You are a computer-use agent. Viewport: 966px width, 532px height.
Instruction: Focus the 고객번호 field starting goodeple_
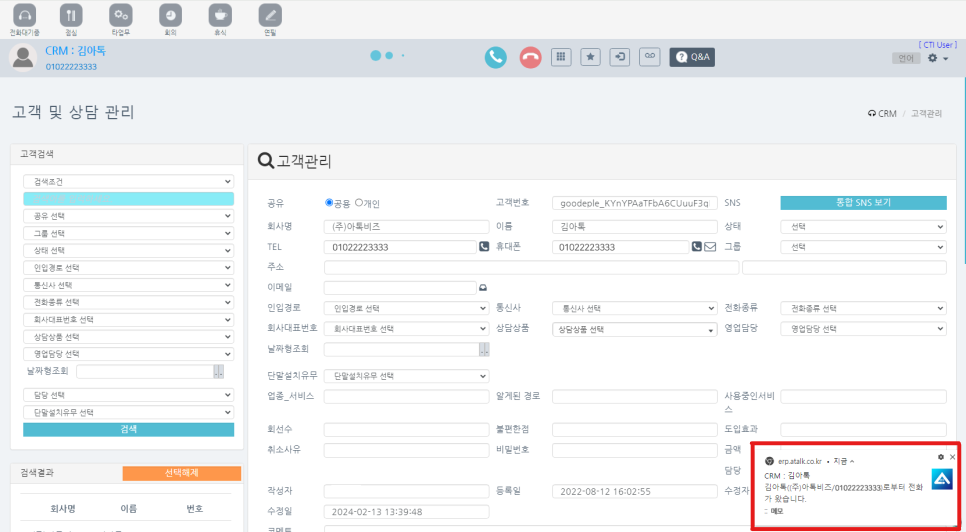(635, 203)
